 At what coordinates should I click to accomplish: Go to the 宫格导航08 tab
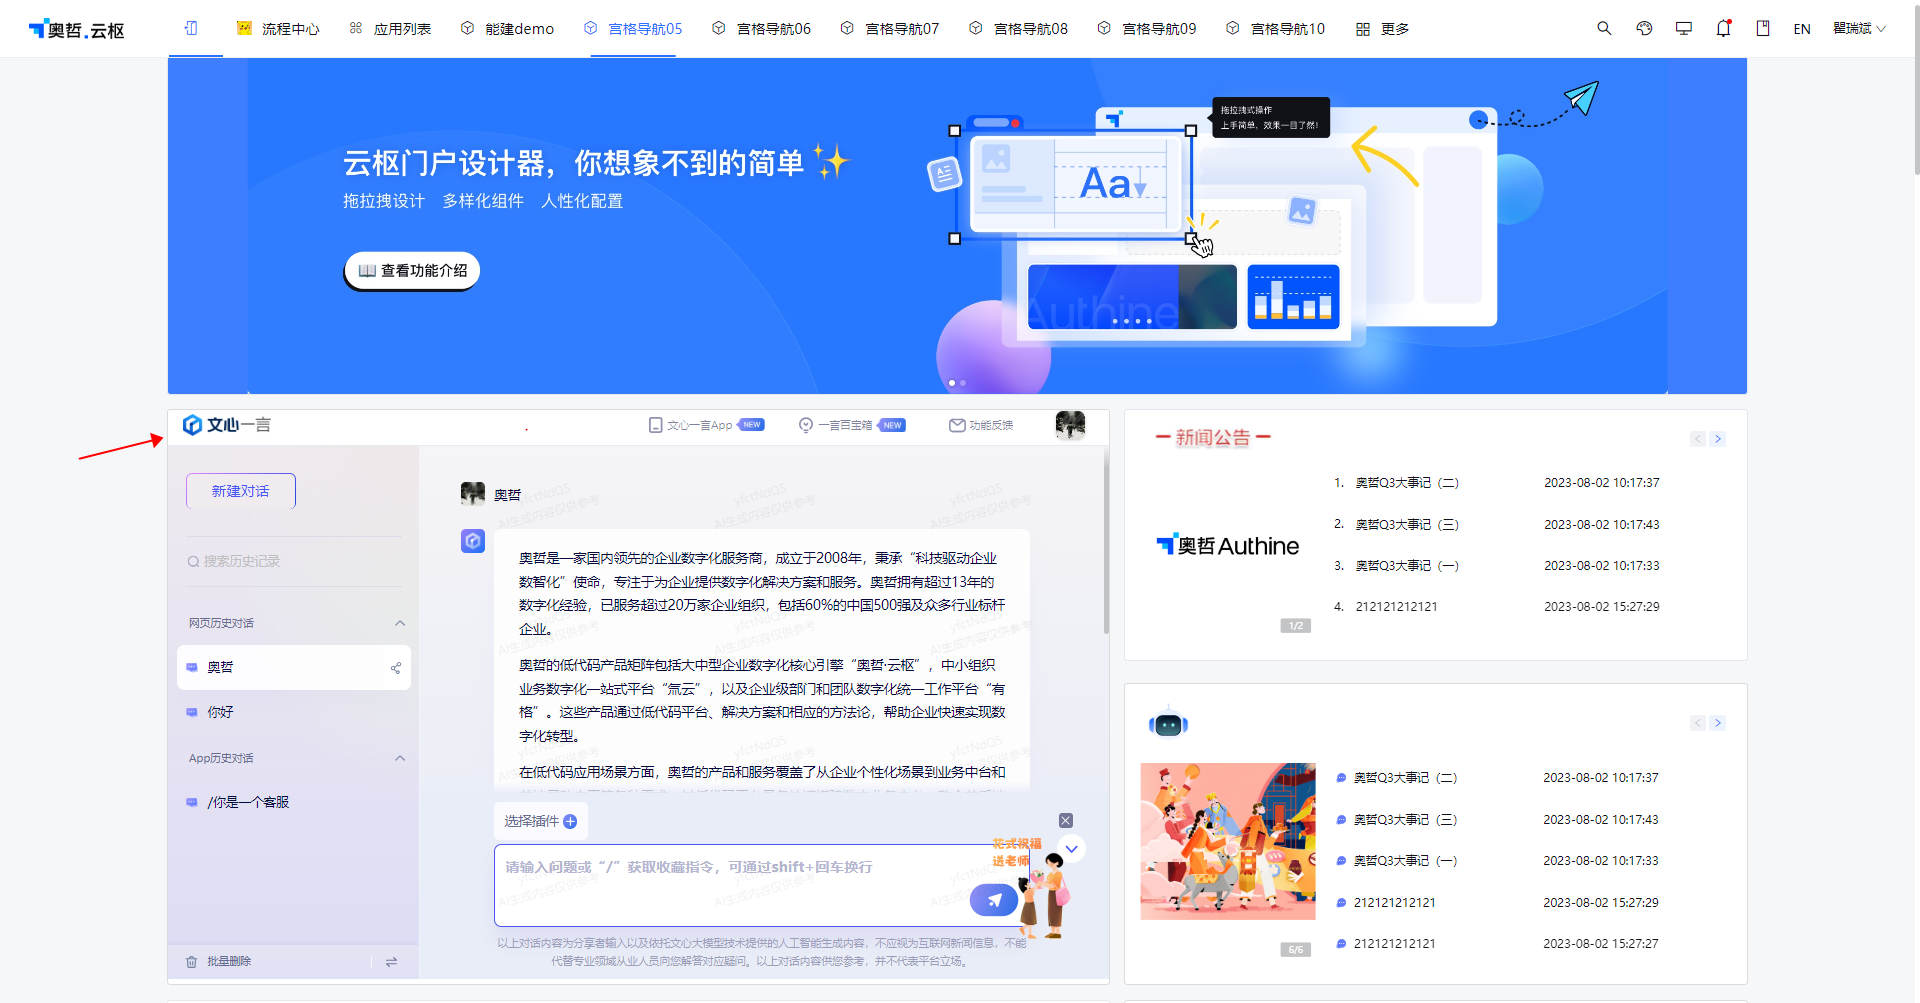(1019, 28)
